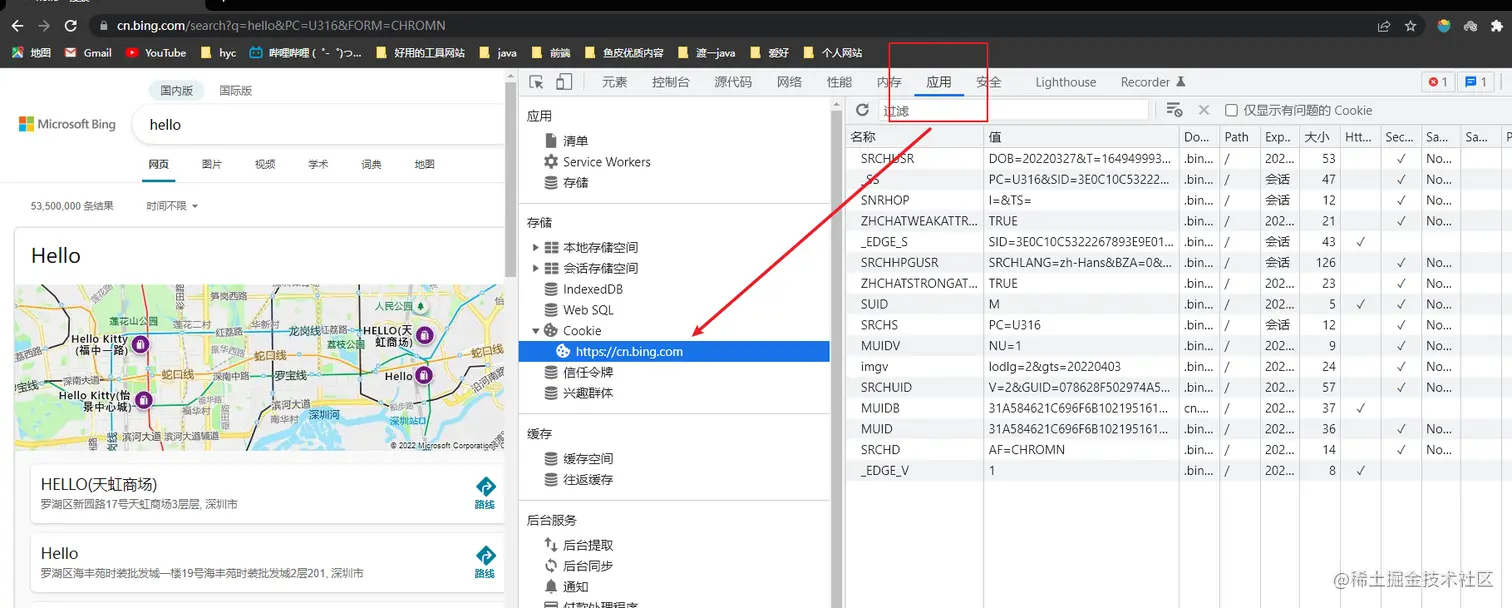This screenshot has width=1512, height=608.
Task: Click the Microsoft Bing logo
Action: (x=67, y=124)
